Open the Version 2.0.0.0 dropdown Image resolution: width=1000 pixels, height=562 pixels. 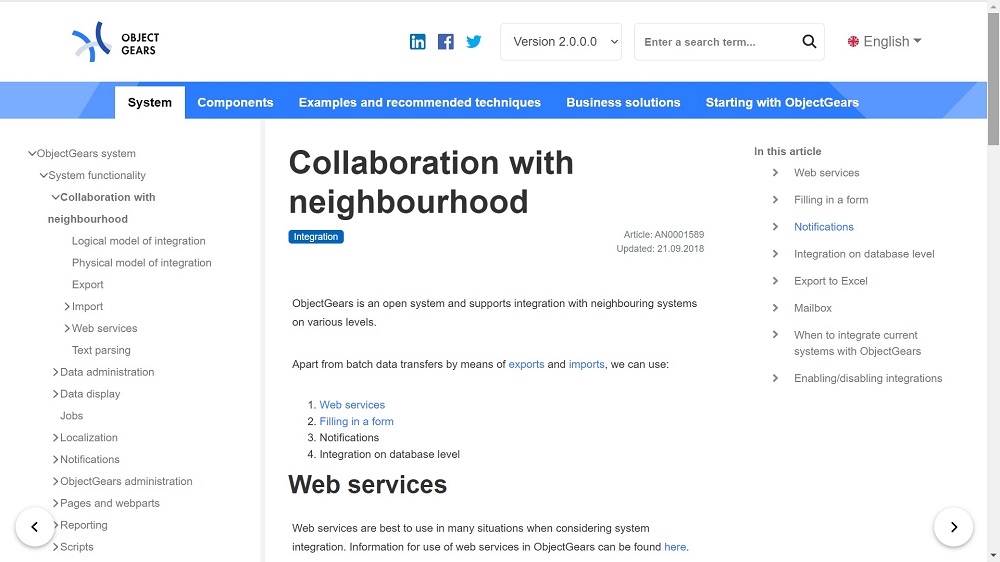(561, 42)
